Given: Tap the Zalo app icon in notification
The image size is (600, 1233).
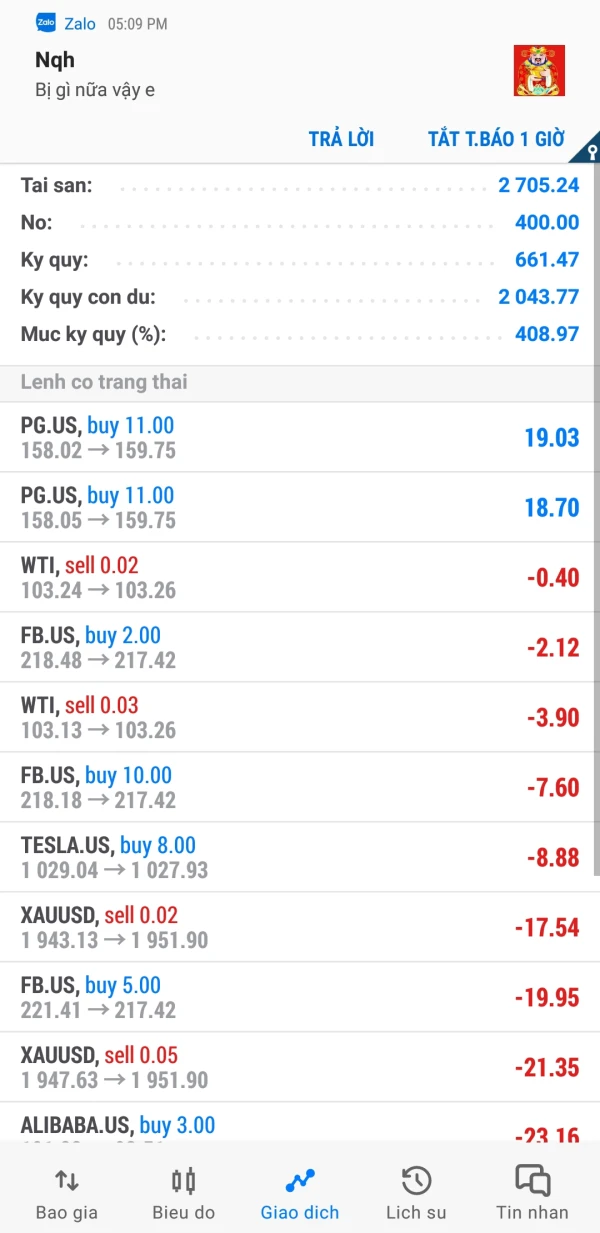Looking at the screenshot, I should (x=46, y=23).
